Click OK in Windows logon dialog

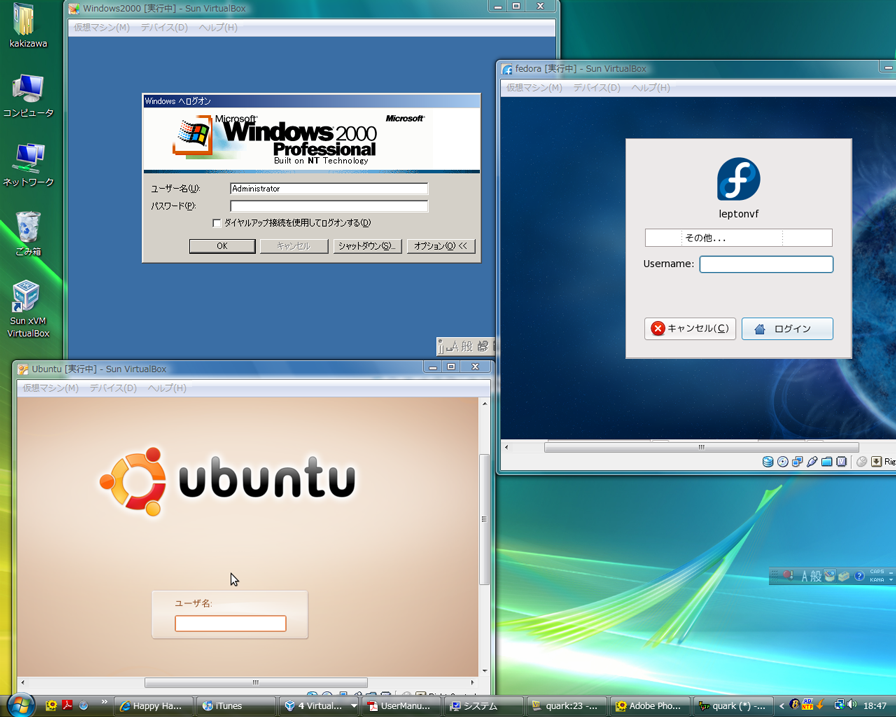tap(222, 246)
